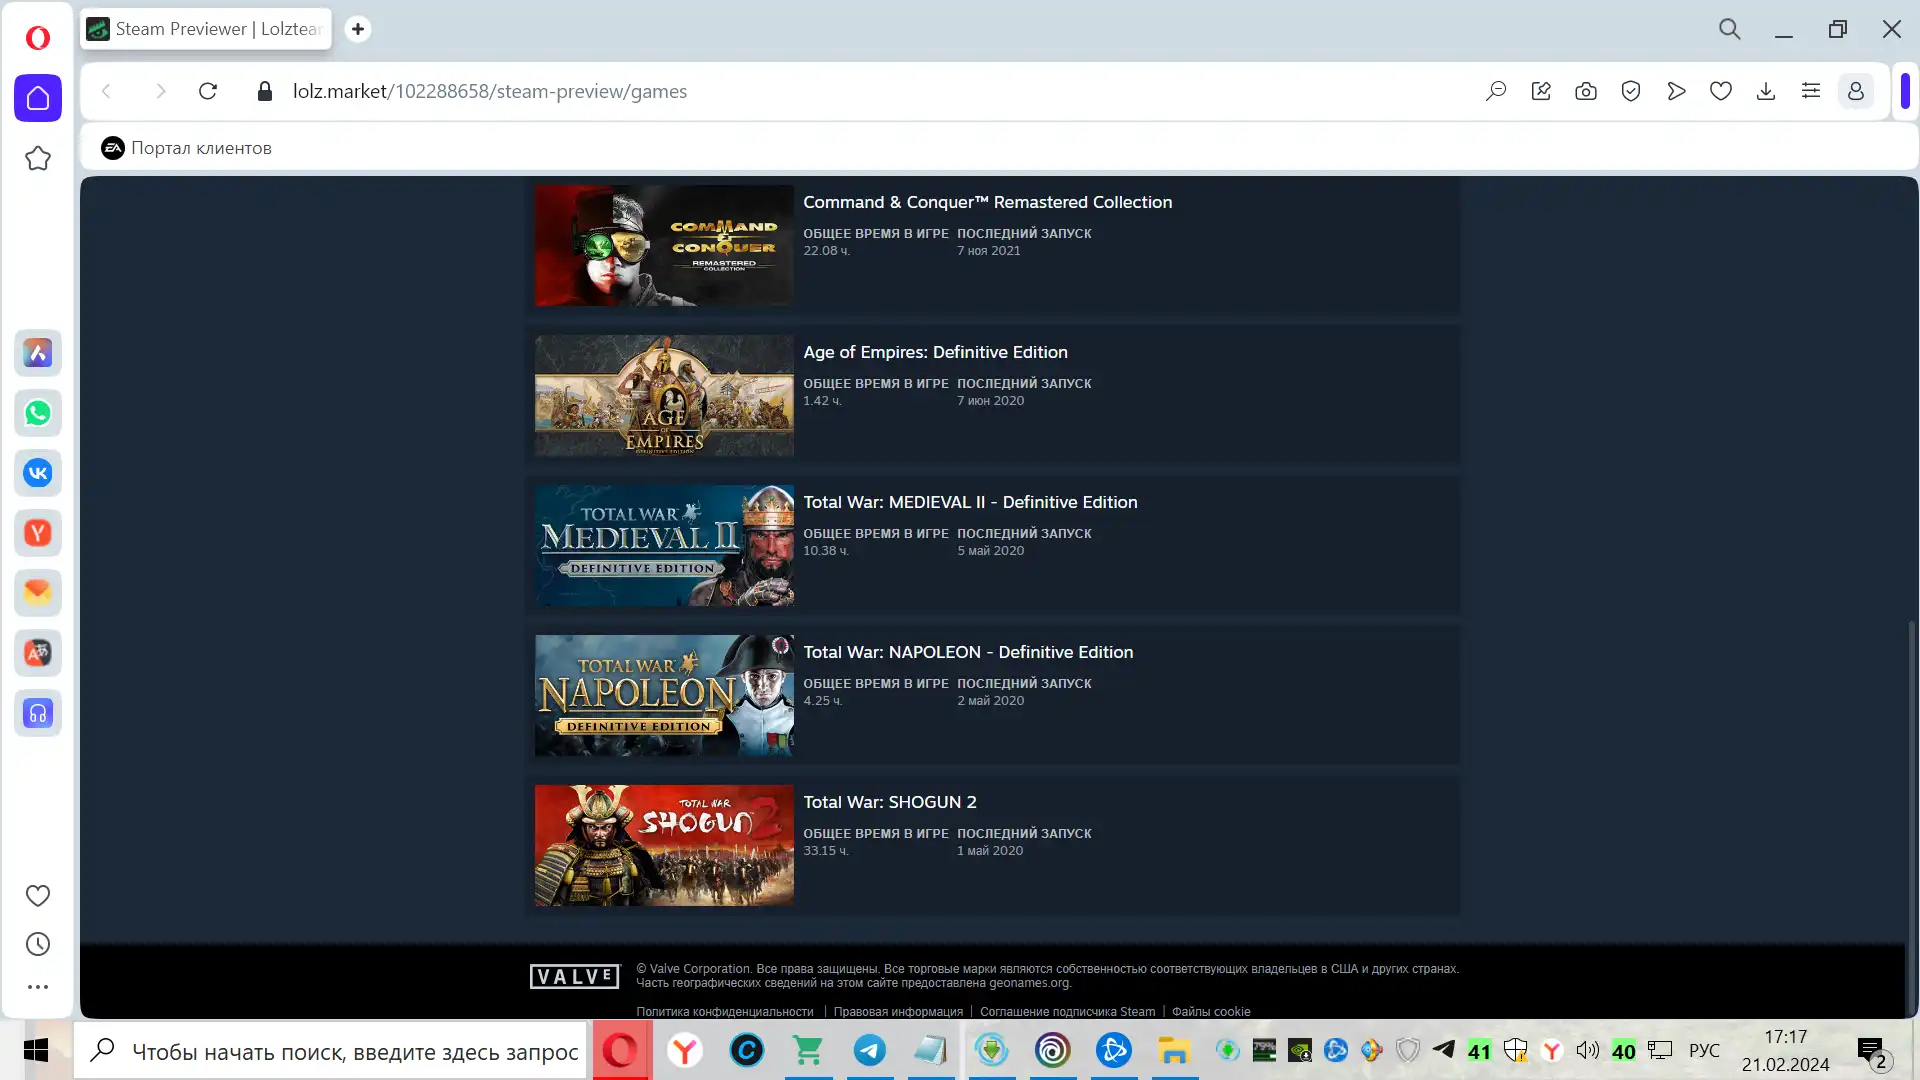This screenshot has width=1920, height=1080.
Task: Click the Windows taskbar search field
Action: (x=340, y=1051)
